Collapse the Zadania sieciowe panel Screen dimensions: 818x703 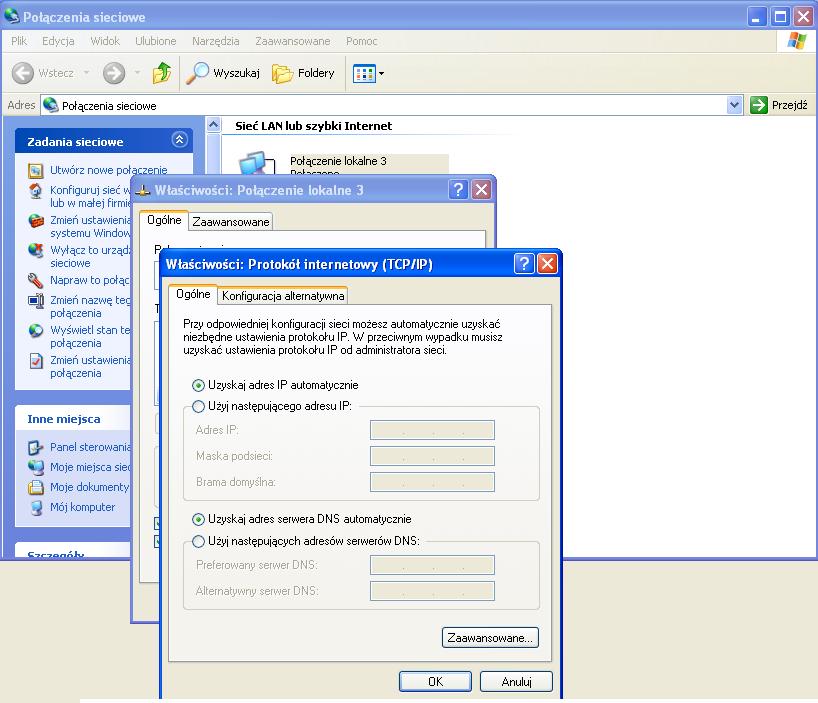(x=179, y=140)
